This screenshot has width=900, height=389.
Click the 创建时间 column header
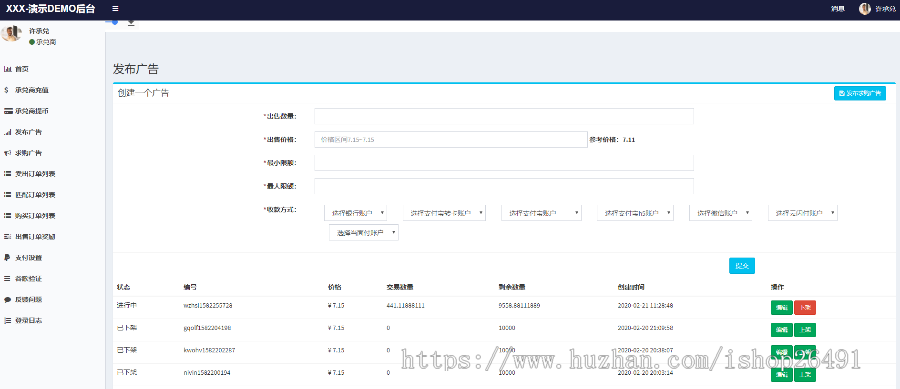[x=631, y=286]
